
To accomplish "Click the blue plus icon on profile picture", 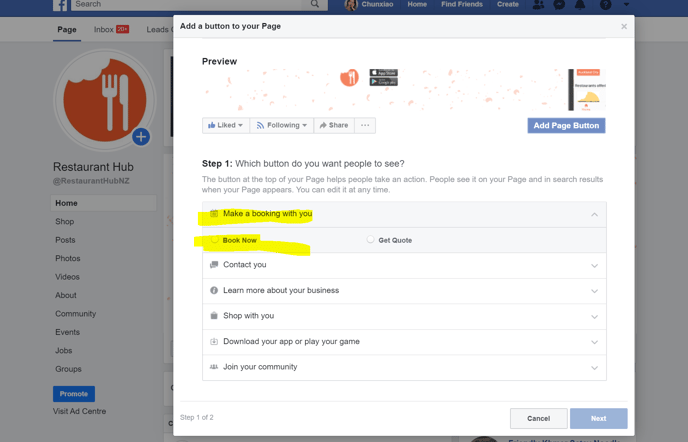I will pos(141,137).
